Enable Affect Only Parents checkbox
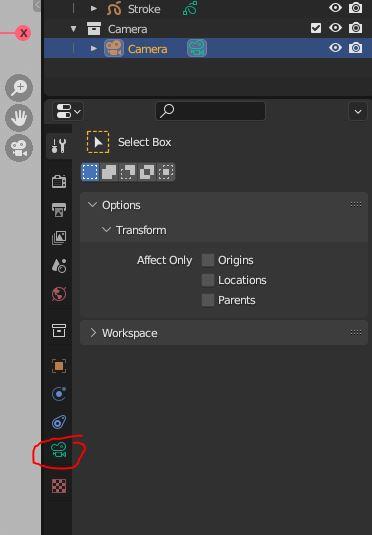 tap(208, 300)
